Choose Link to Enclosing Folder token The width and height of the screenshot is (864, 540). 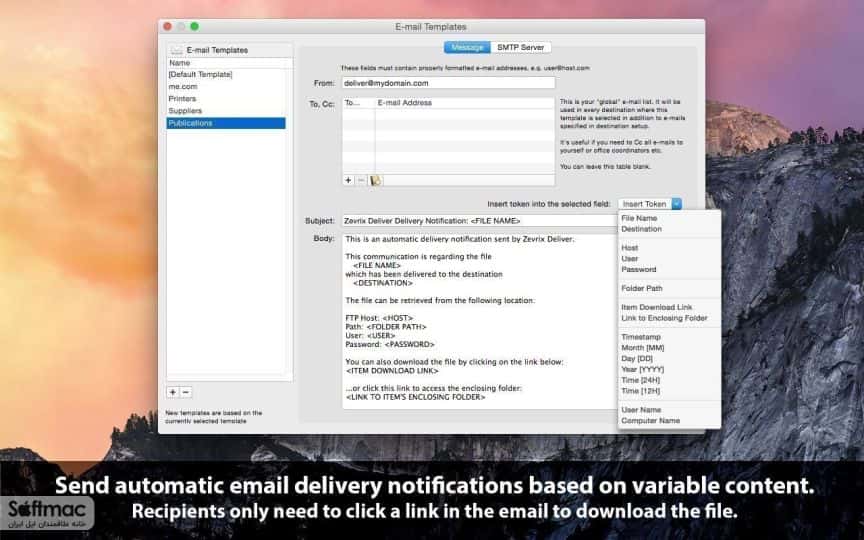664,318
